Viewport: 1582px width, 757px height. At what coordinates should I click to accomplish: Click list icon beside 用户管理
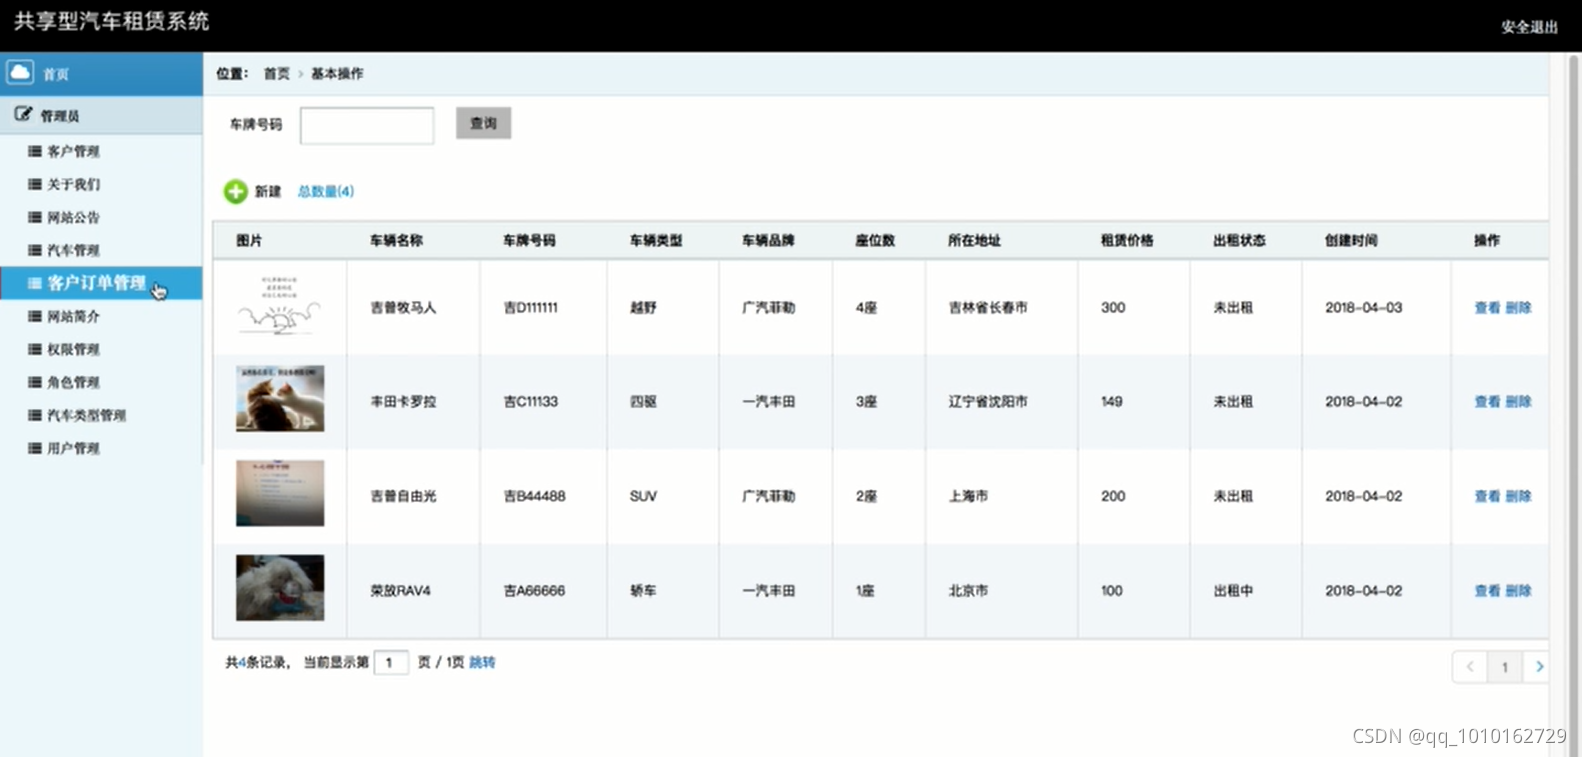(35, 448)
